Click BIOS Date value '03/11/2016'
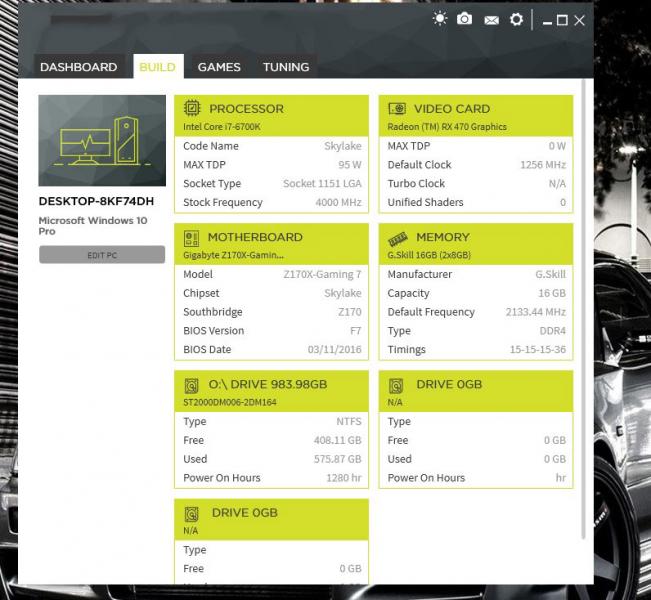Screen dimensions: 651x600 335,350
